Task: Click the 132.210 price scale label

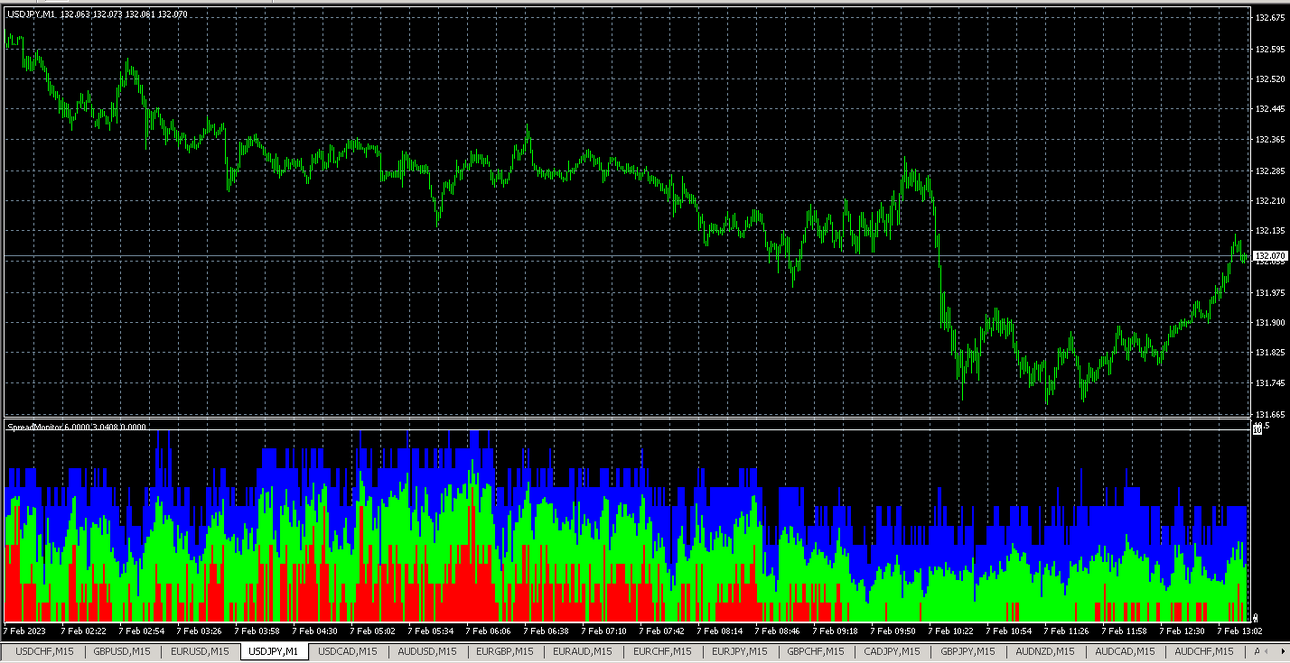Action: pos(1269,201)
